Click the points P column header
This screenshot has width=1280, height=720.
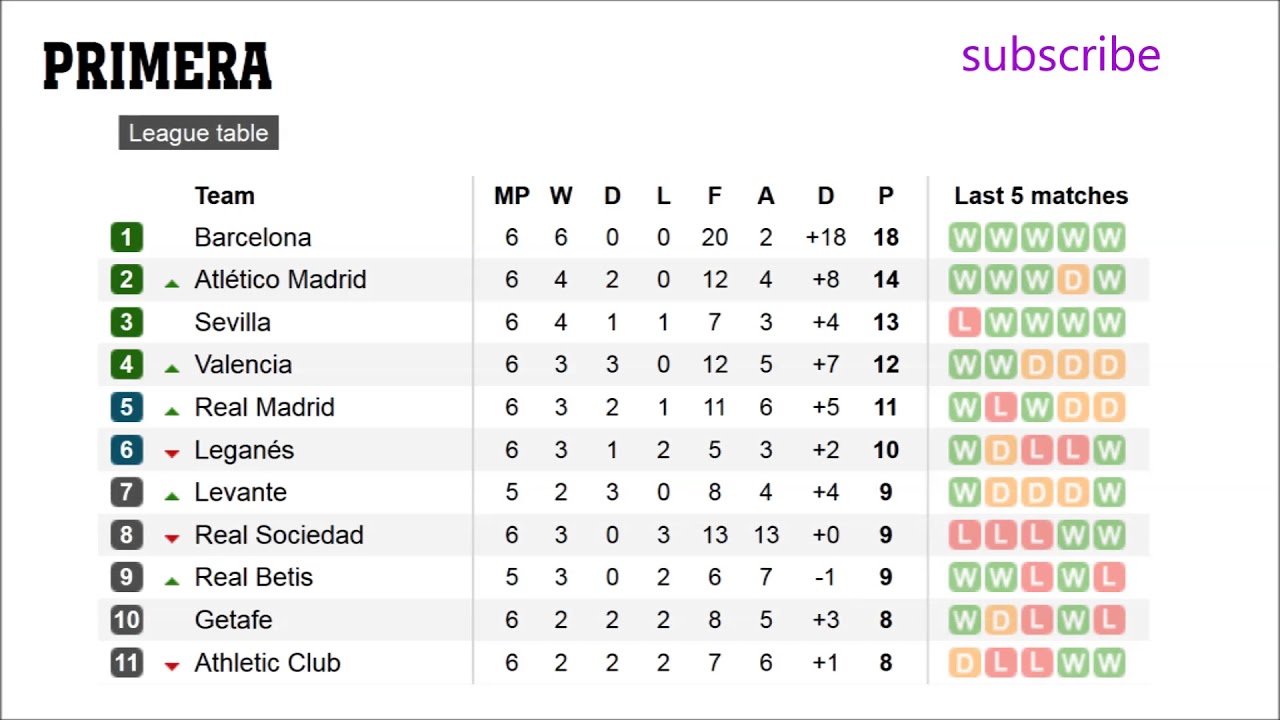886,196
